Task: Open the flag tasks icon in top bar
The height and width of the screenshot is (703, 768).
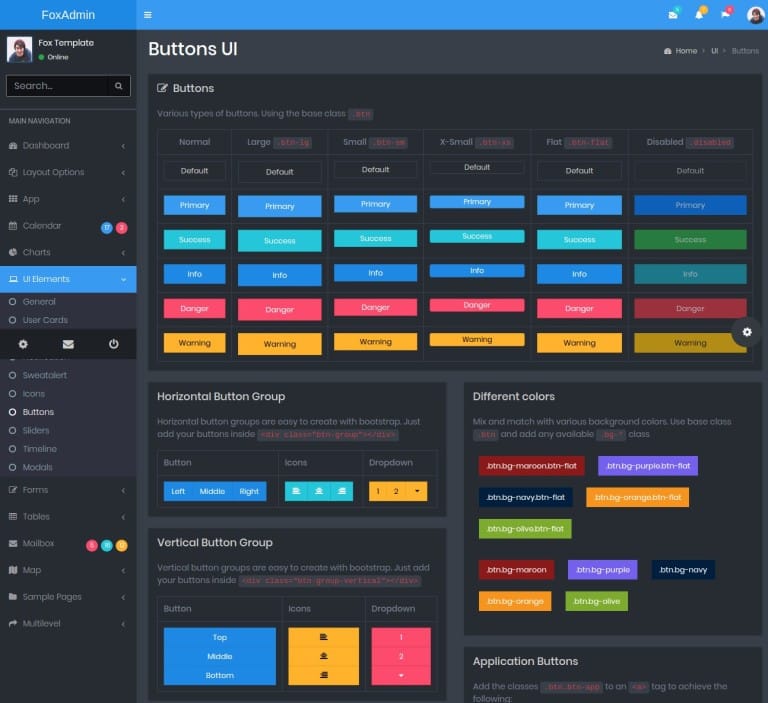Action: (725, 15)
